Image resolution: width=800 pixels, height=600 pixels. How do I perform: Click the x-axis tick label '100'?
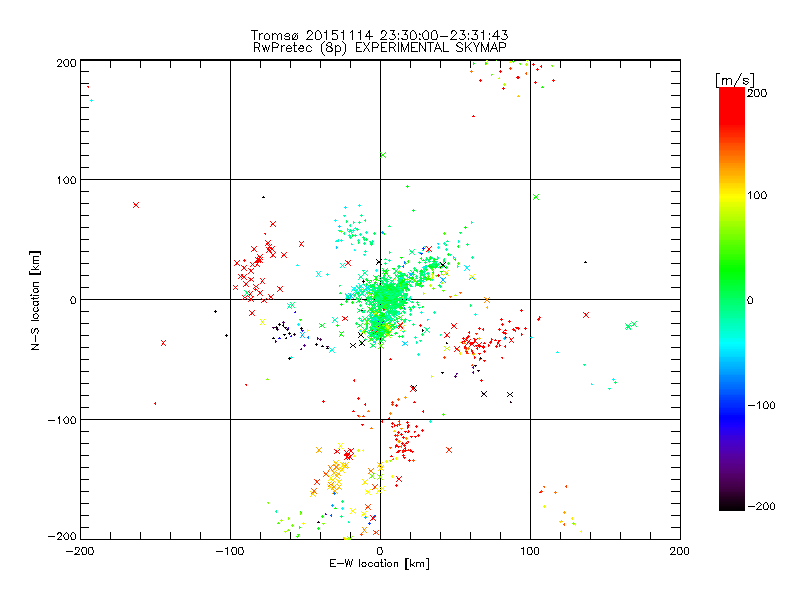tap(530, 551)
